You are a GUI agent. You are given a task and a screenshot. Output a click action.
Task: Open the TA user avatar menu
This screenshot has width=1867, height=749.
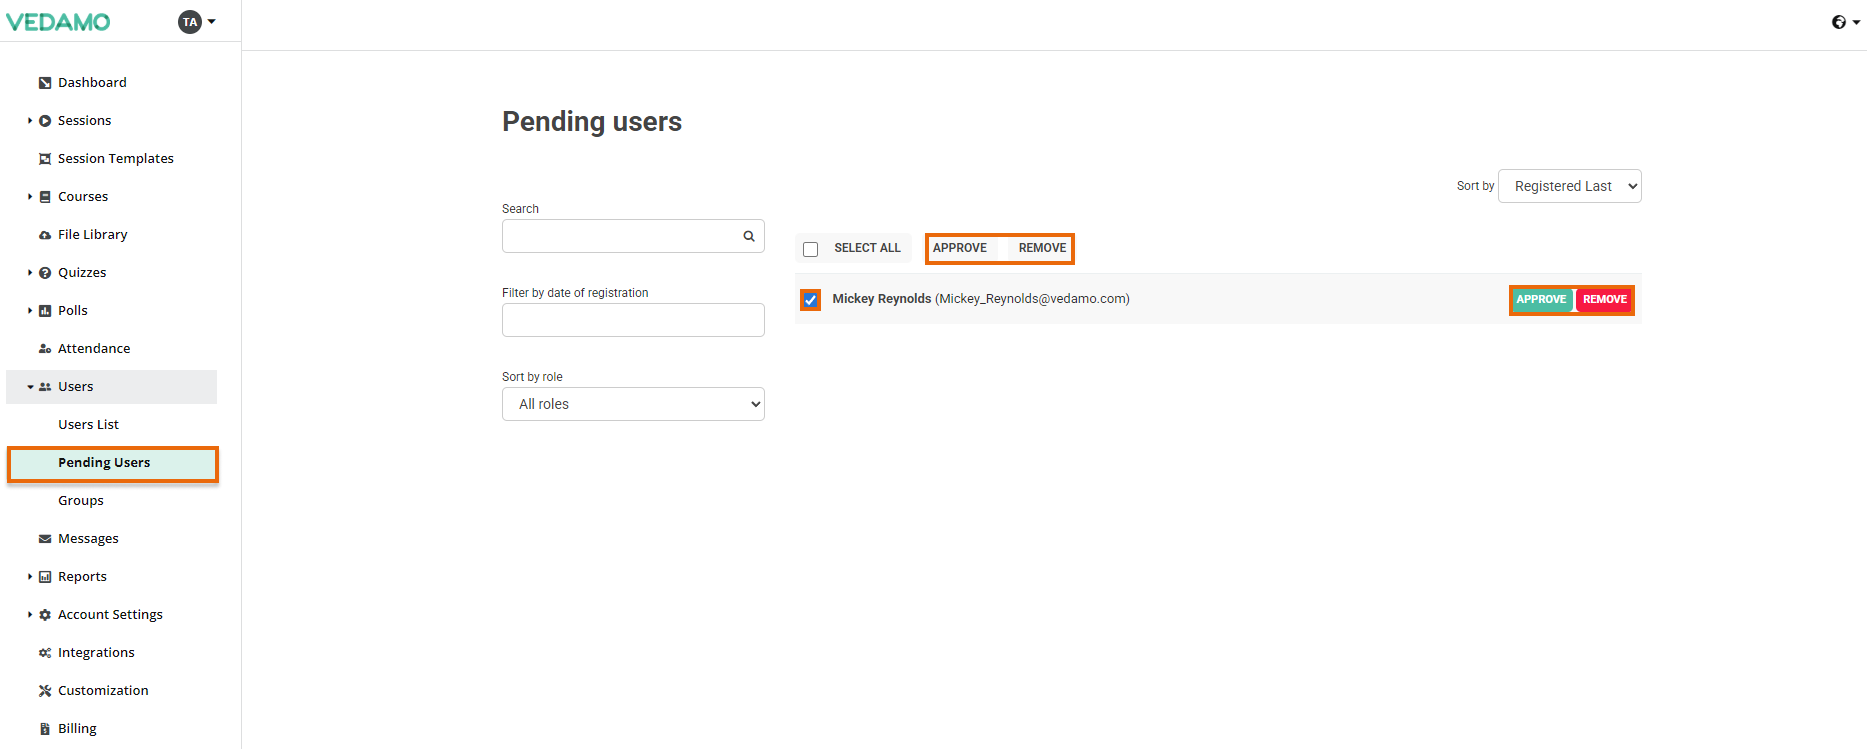[x=196, y=22]
